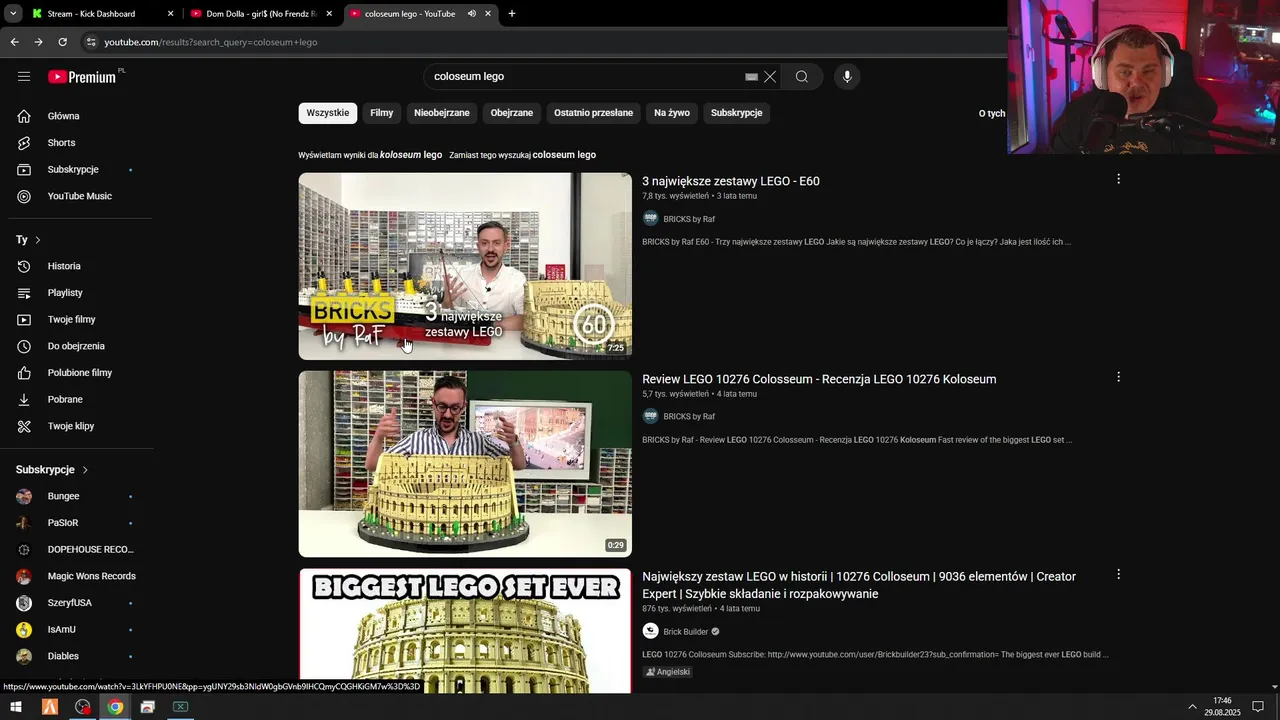1280x720 pixels.
Task: Search instead for 'coloseum lego' link
Action: point(564,155)
